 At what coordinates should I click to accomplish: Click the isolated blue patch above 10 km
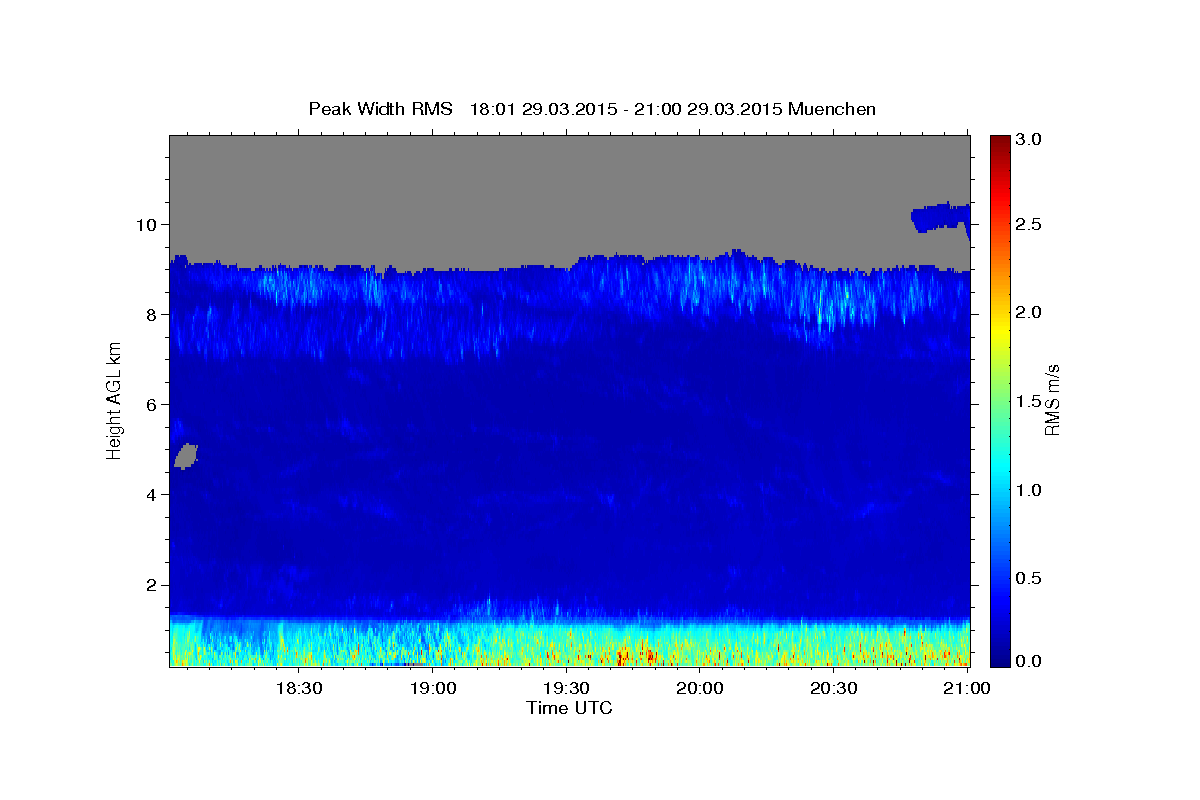(940, 216)
